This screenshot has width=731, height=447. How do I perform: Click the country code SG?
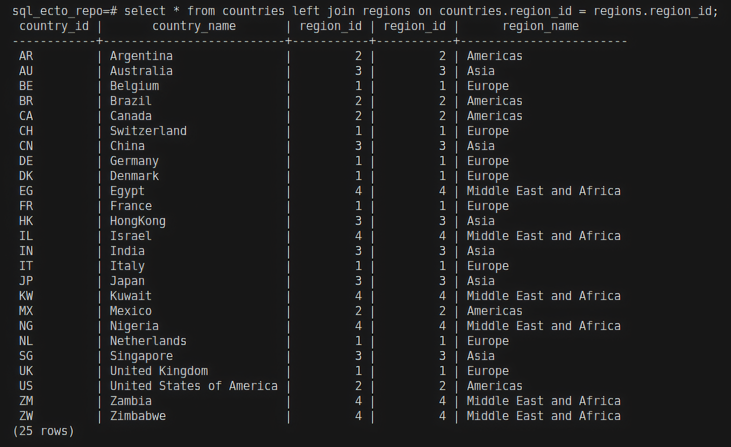click(26, 356)
